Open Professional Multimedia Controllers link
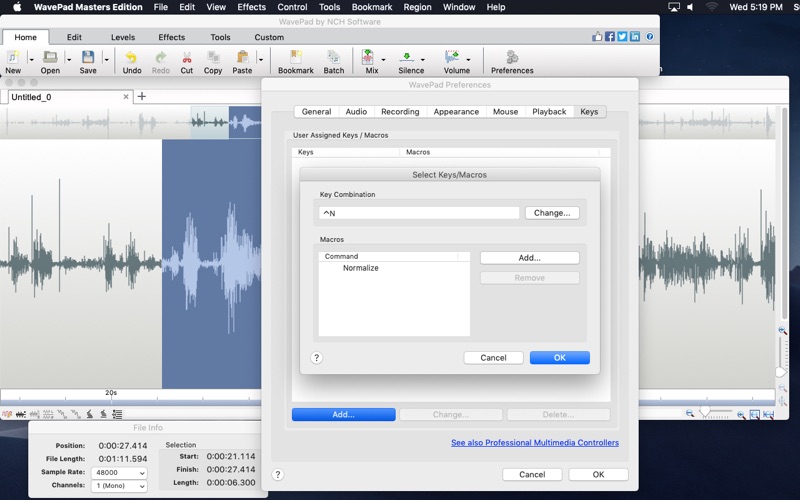 point(534,442)
